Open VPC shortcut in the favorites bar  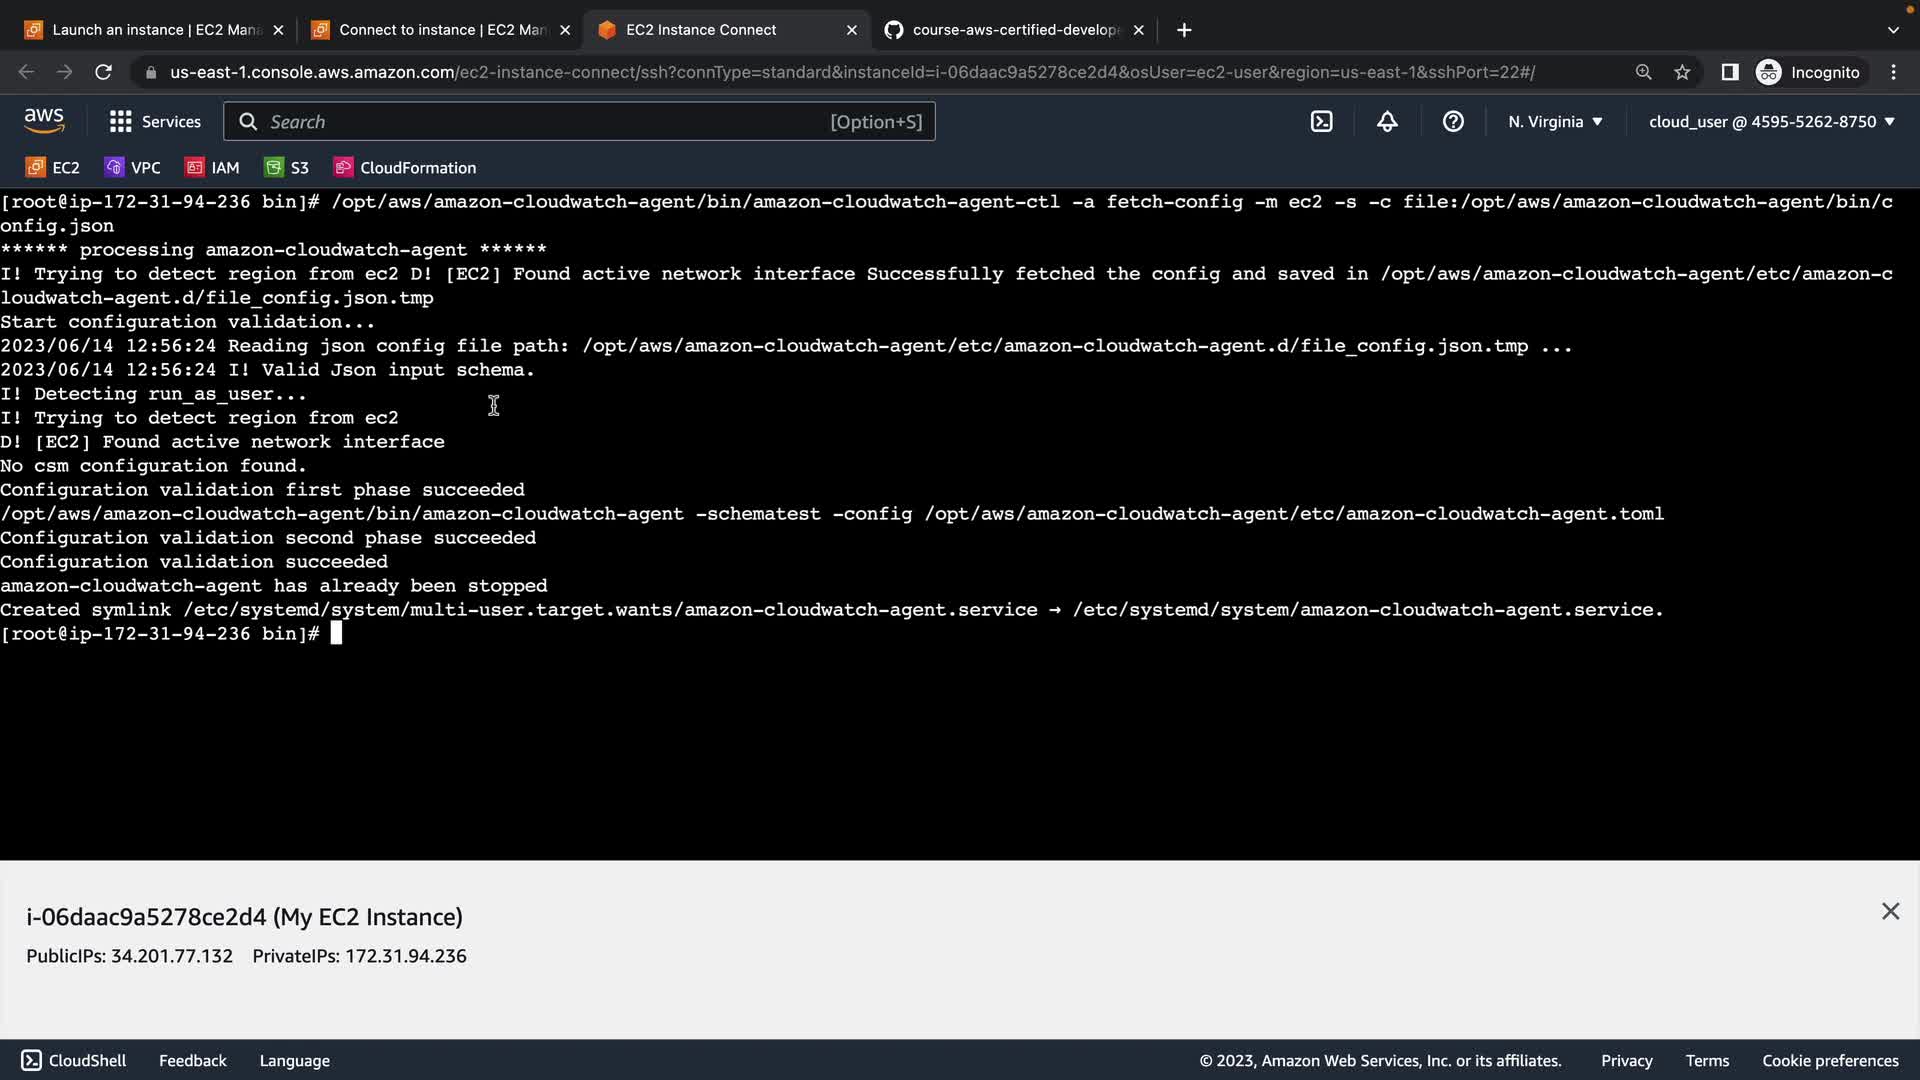(x=133, y=168)
